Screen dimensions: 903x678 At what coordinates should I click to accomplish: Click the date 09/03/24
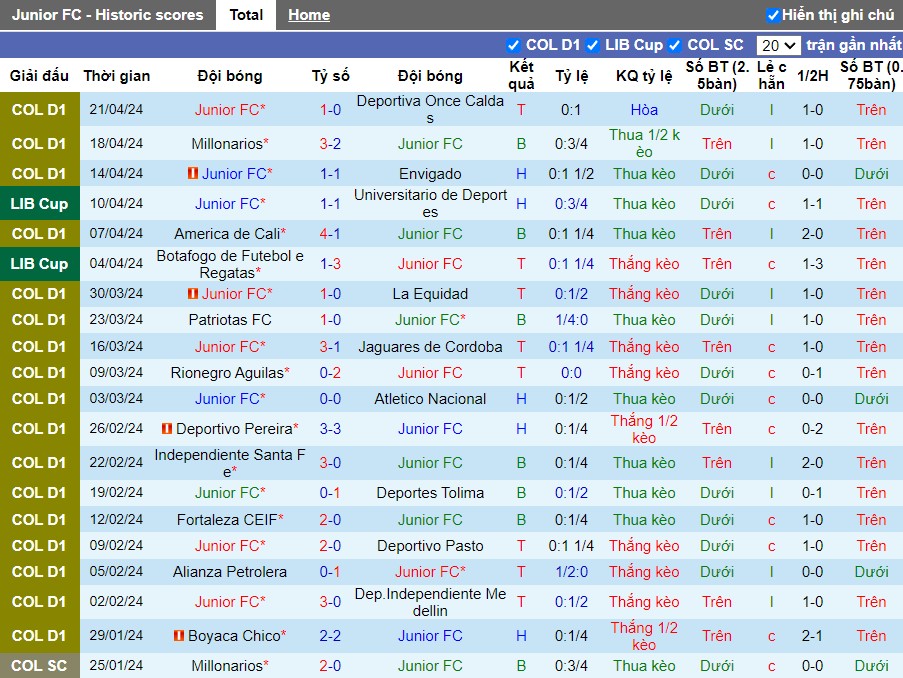coord(116,373)
